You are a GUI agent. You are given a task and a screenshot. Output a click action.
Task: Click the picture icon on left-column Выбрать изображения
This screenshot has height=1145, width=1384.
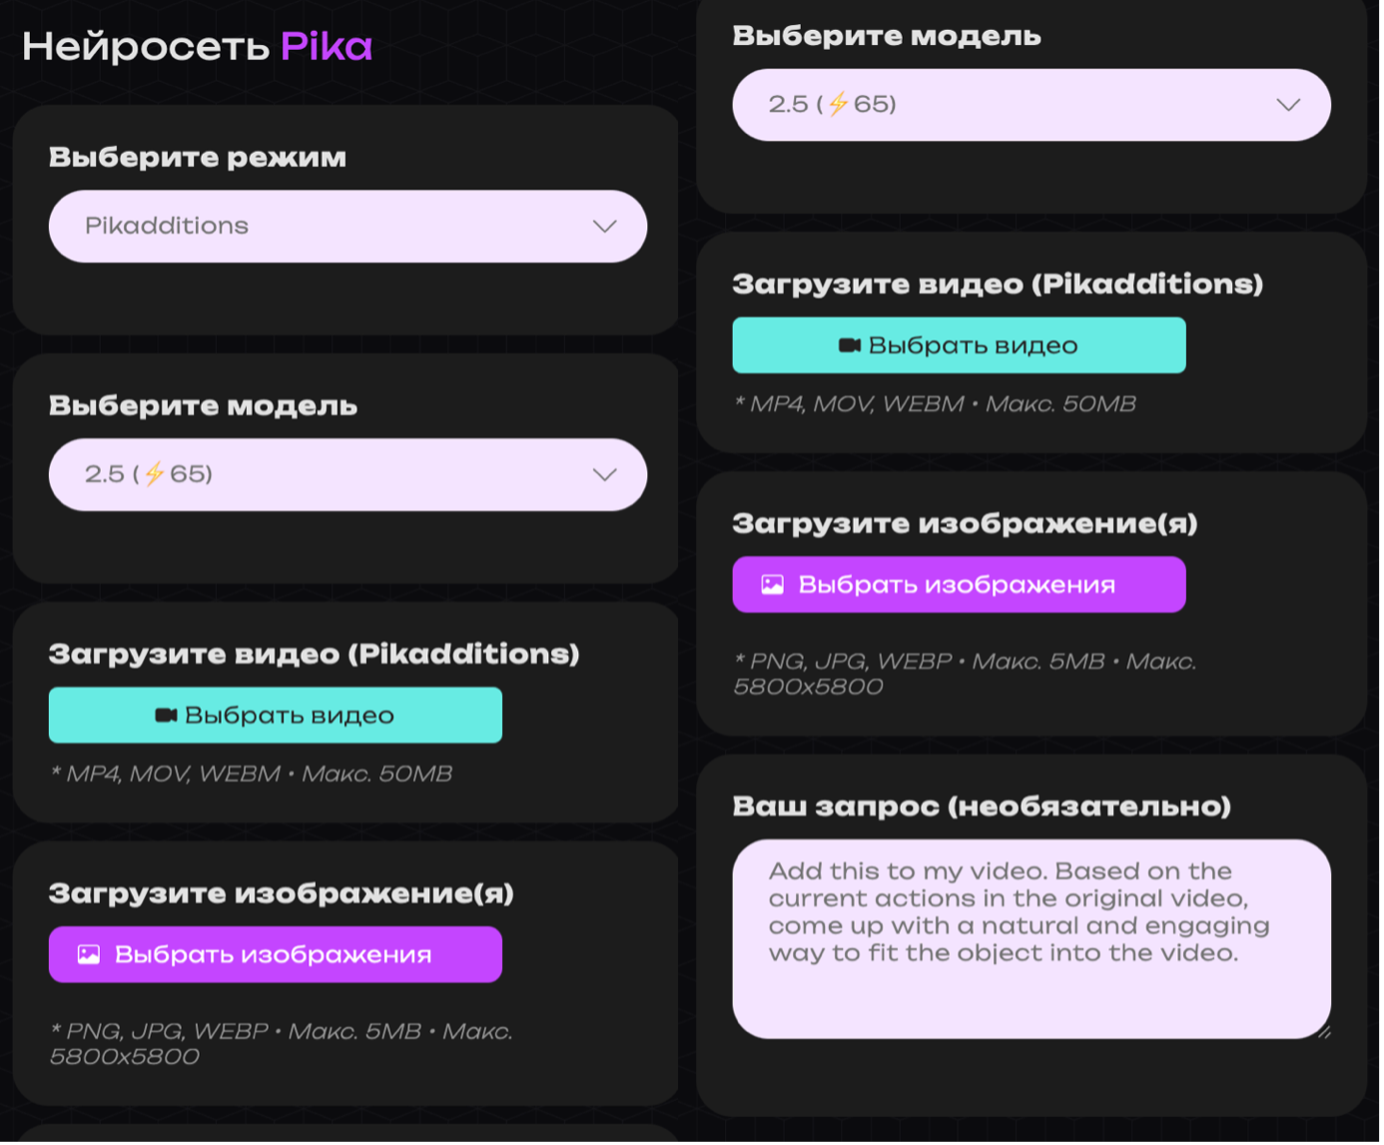point(89,955)
